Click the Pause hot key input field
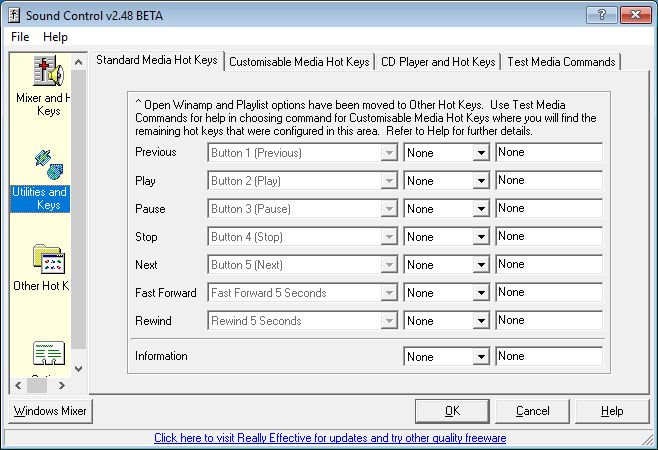 (548, 209)
